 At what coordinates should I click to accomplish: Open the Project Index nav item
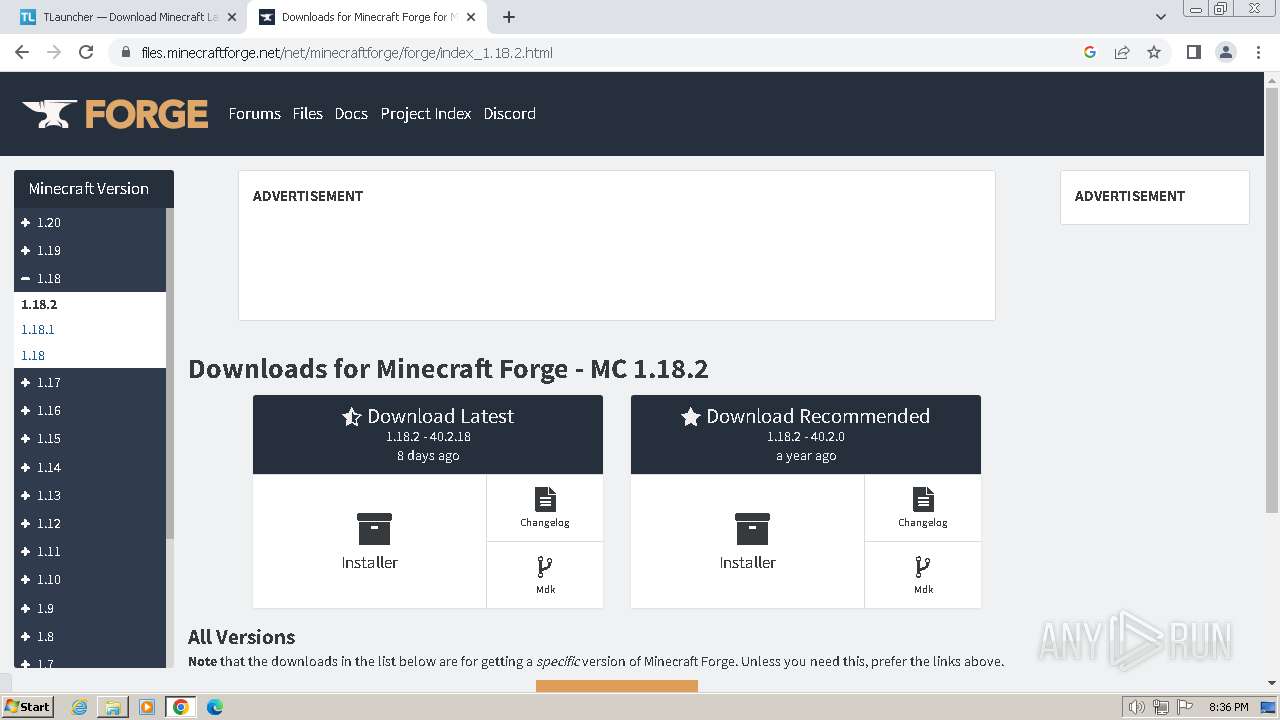[425, 114]
